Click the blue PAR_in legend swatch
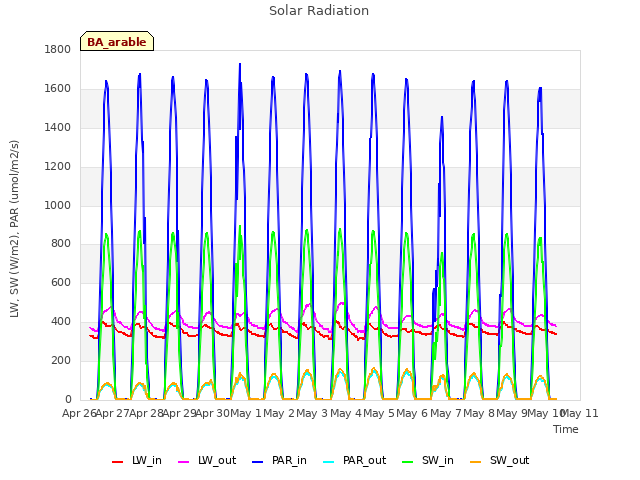640x480 pixels. pos(258,462)
